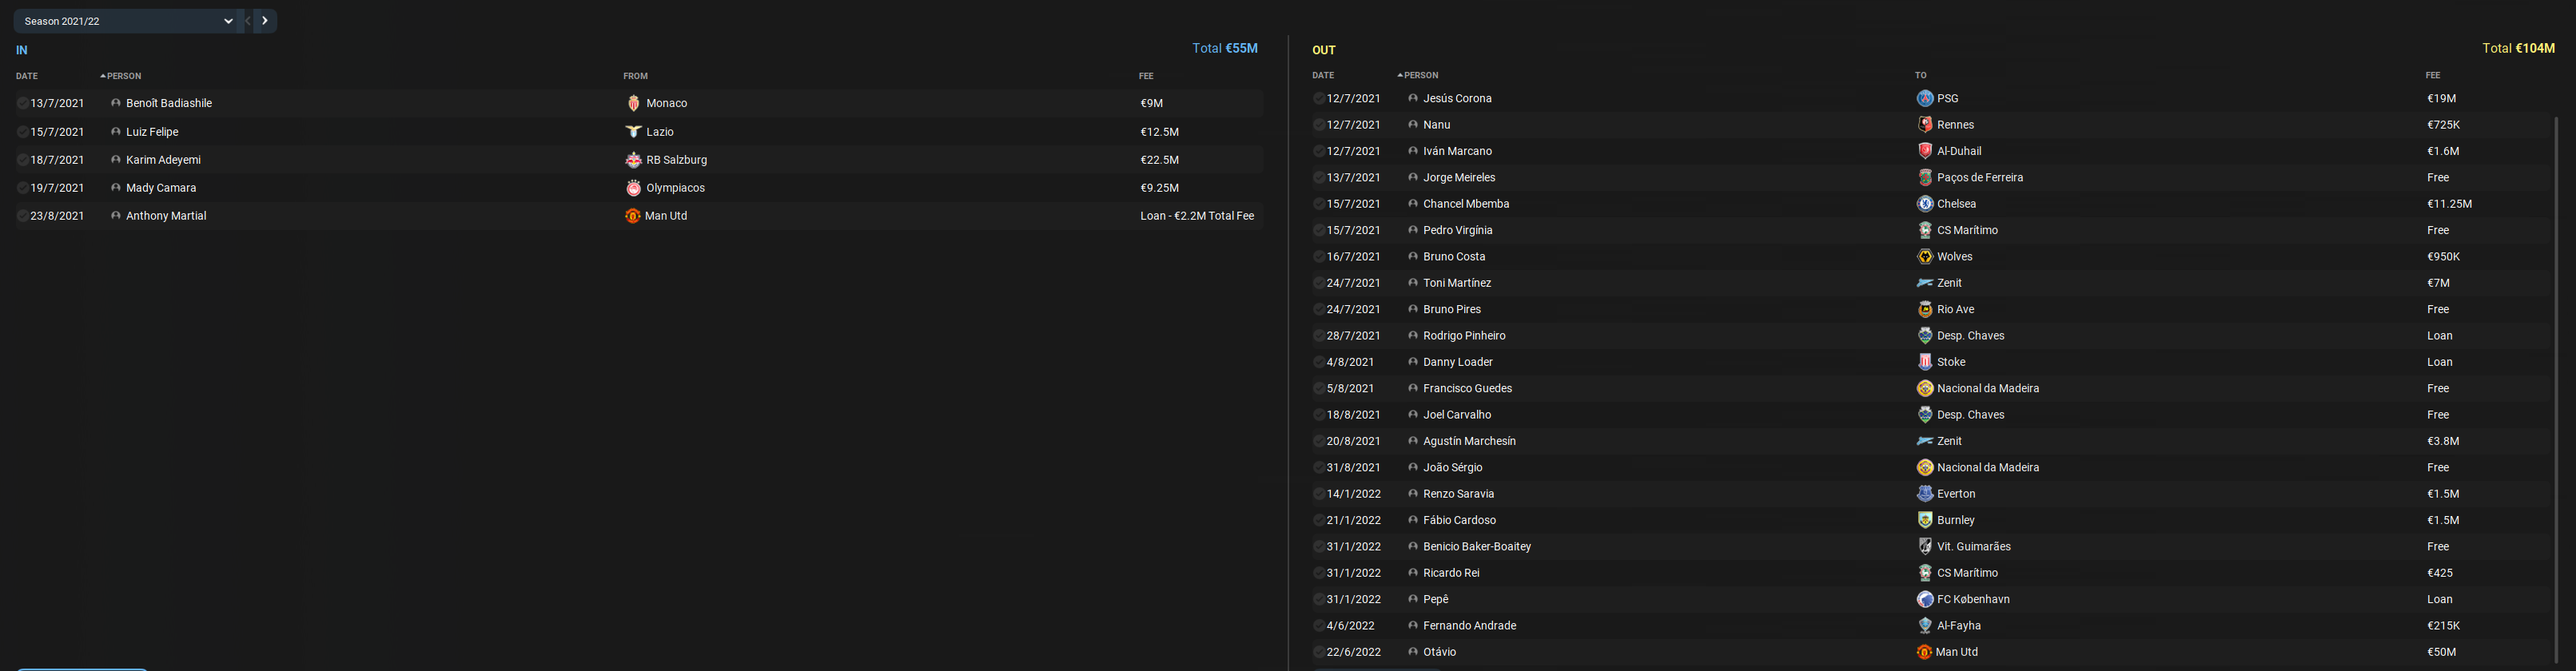Click the FC København club crest

click(x=1925, y=599)
